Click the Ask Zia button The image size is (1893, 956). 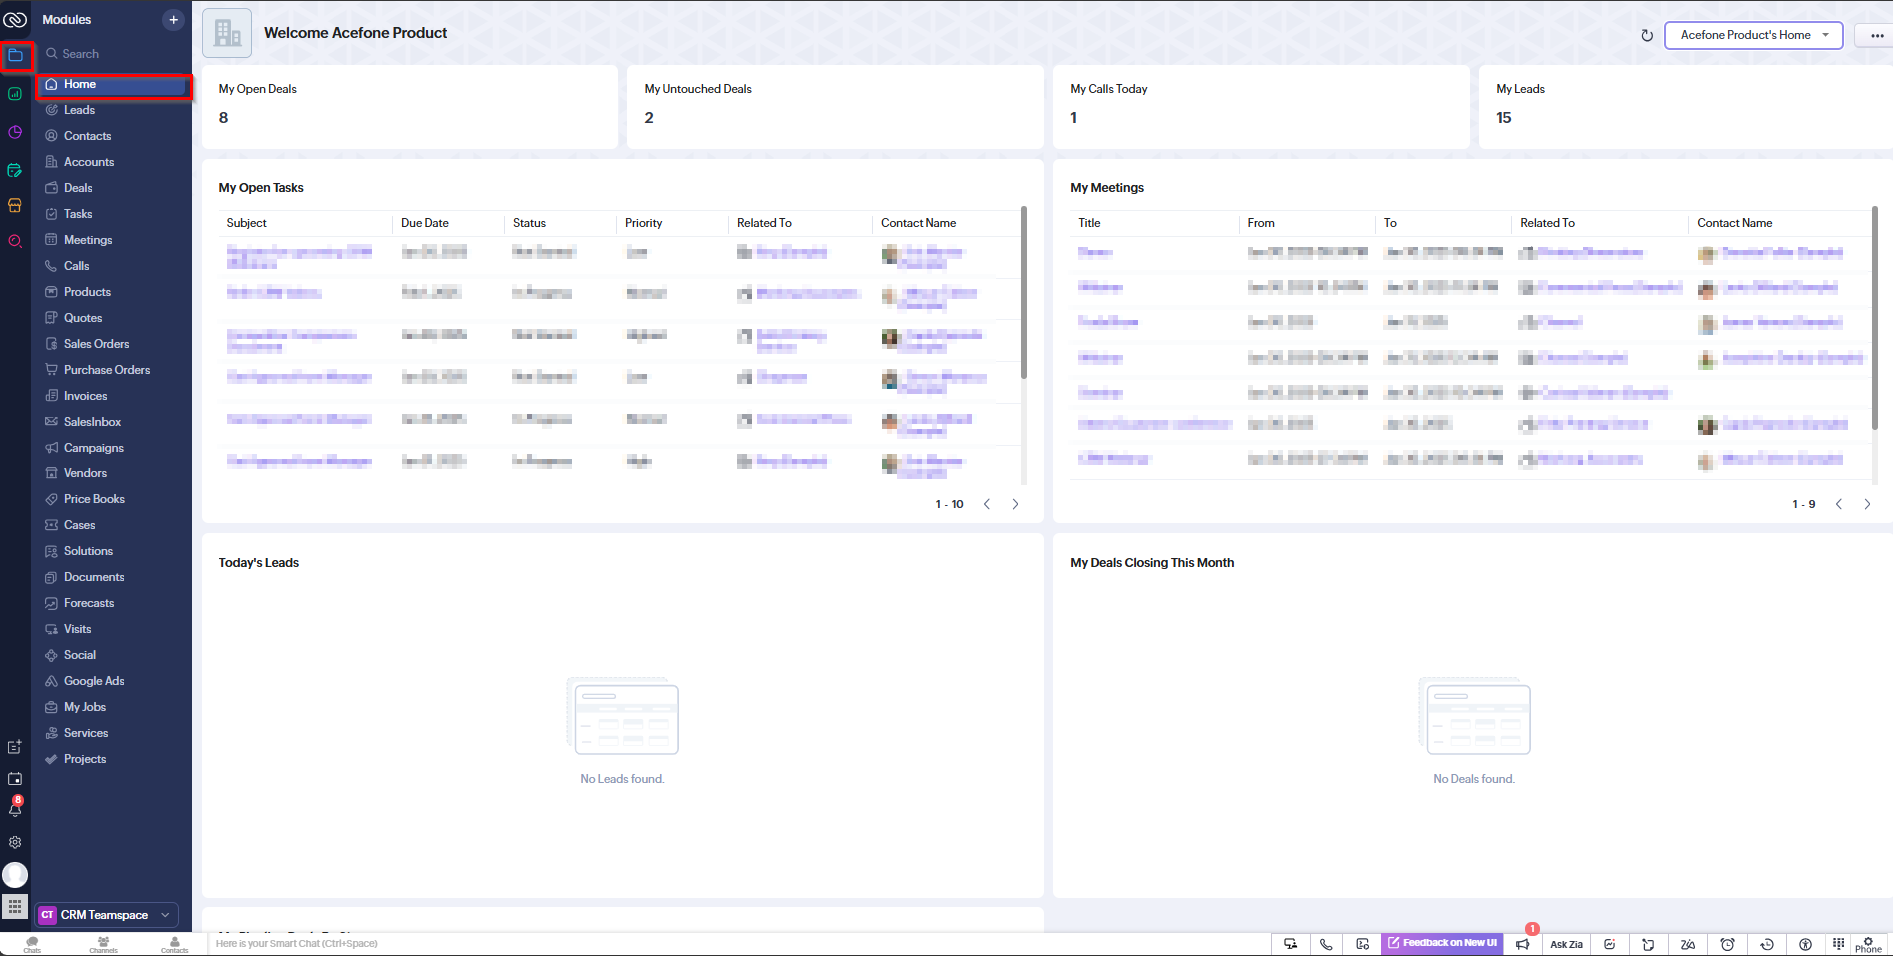pyautogui.click(x=1566, y=944)
